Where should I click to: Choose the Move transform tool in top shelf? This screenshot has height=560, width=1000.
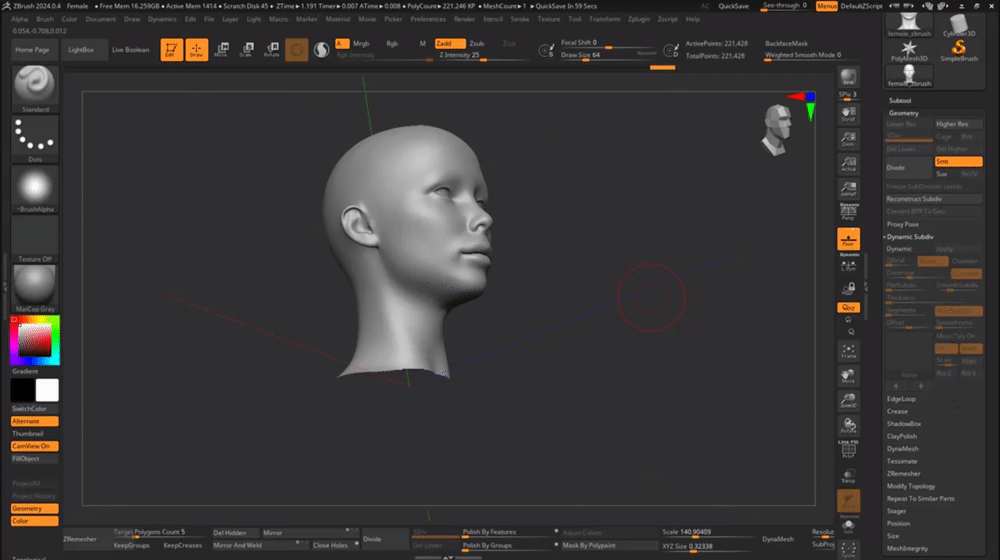pos(221,49)
